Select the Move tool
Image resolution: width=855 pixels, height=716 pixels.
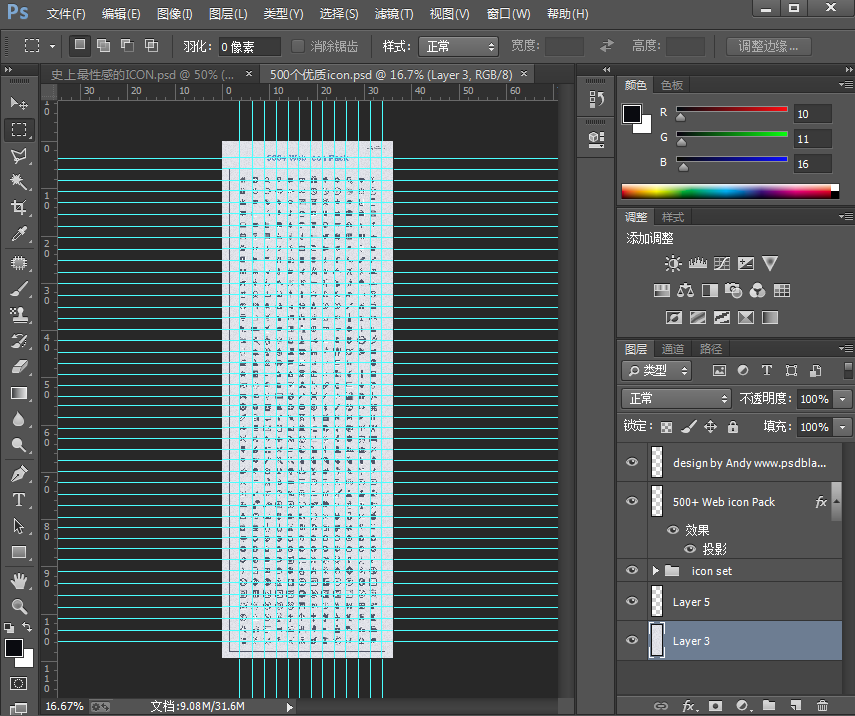[19, 104]
